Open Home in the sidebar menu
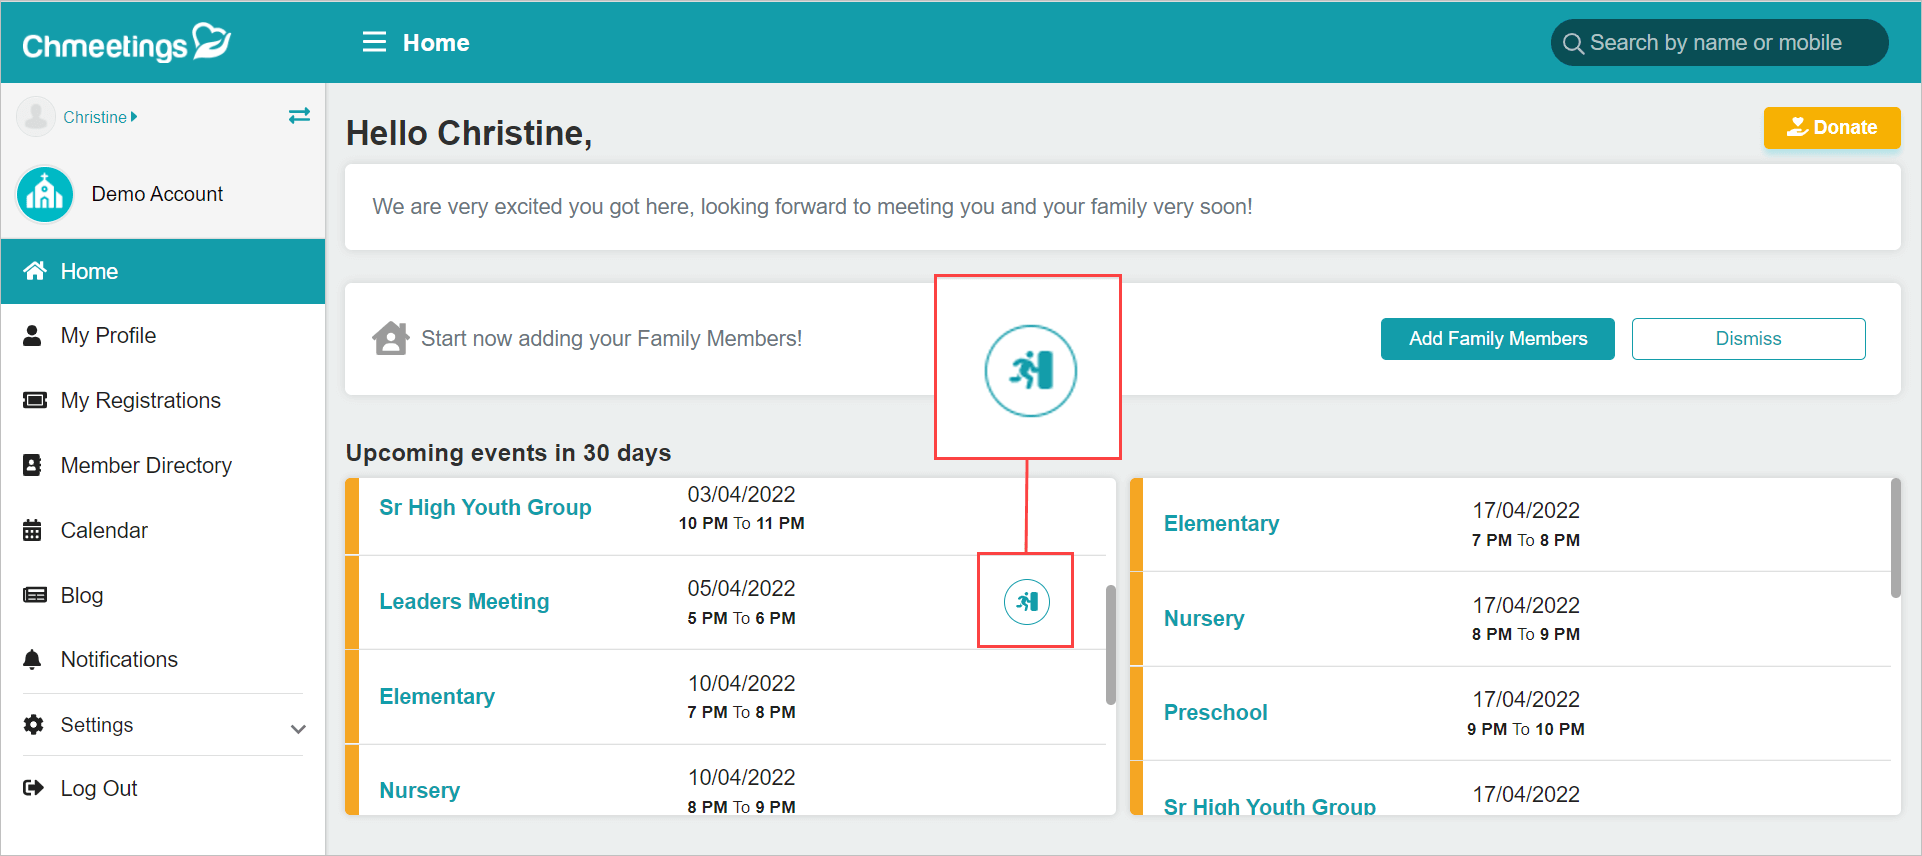Image resolution: width=1922 pixels, height=856 pixels. pos(163,271)
